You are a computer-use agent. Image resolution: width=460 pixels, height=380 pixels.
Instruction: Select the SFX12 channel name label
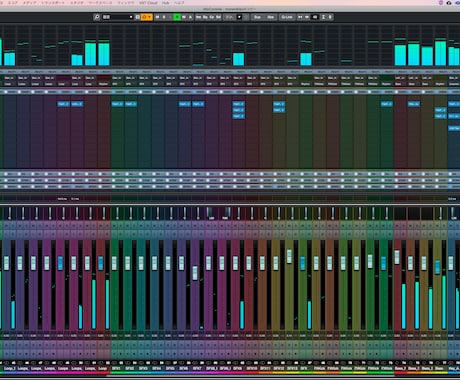[278, 368]
